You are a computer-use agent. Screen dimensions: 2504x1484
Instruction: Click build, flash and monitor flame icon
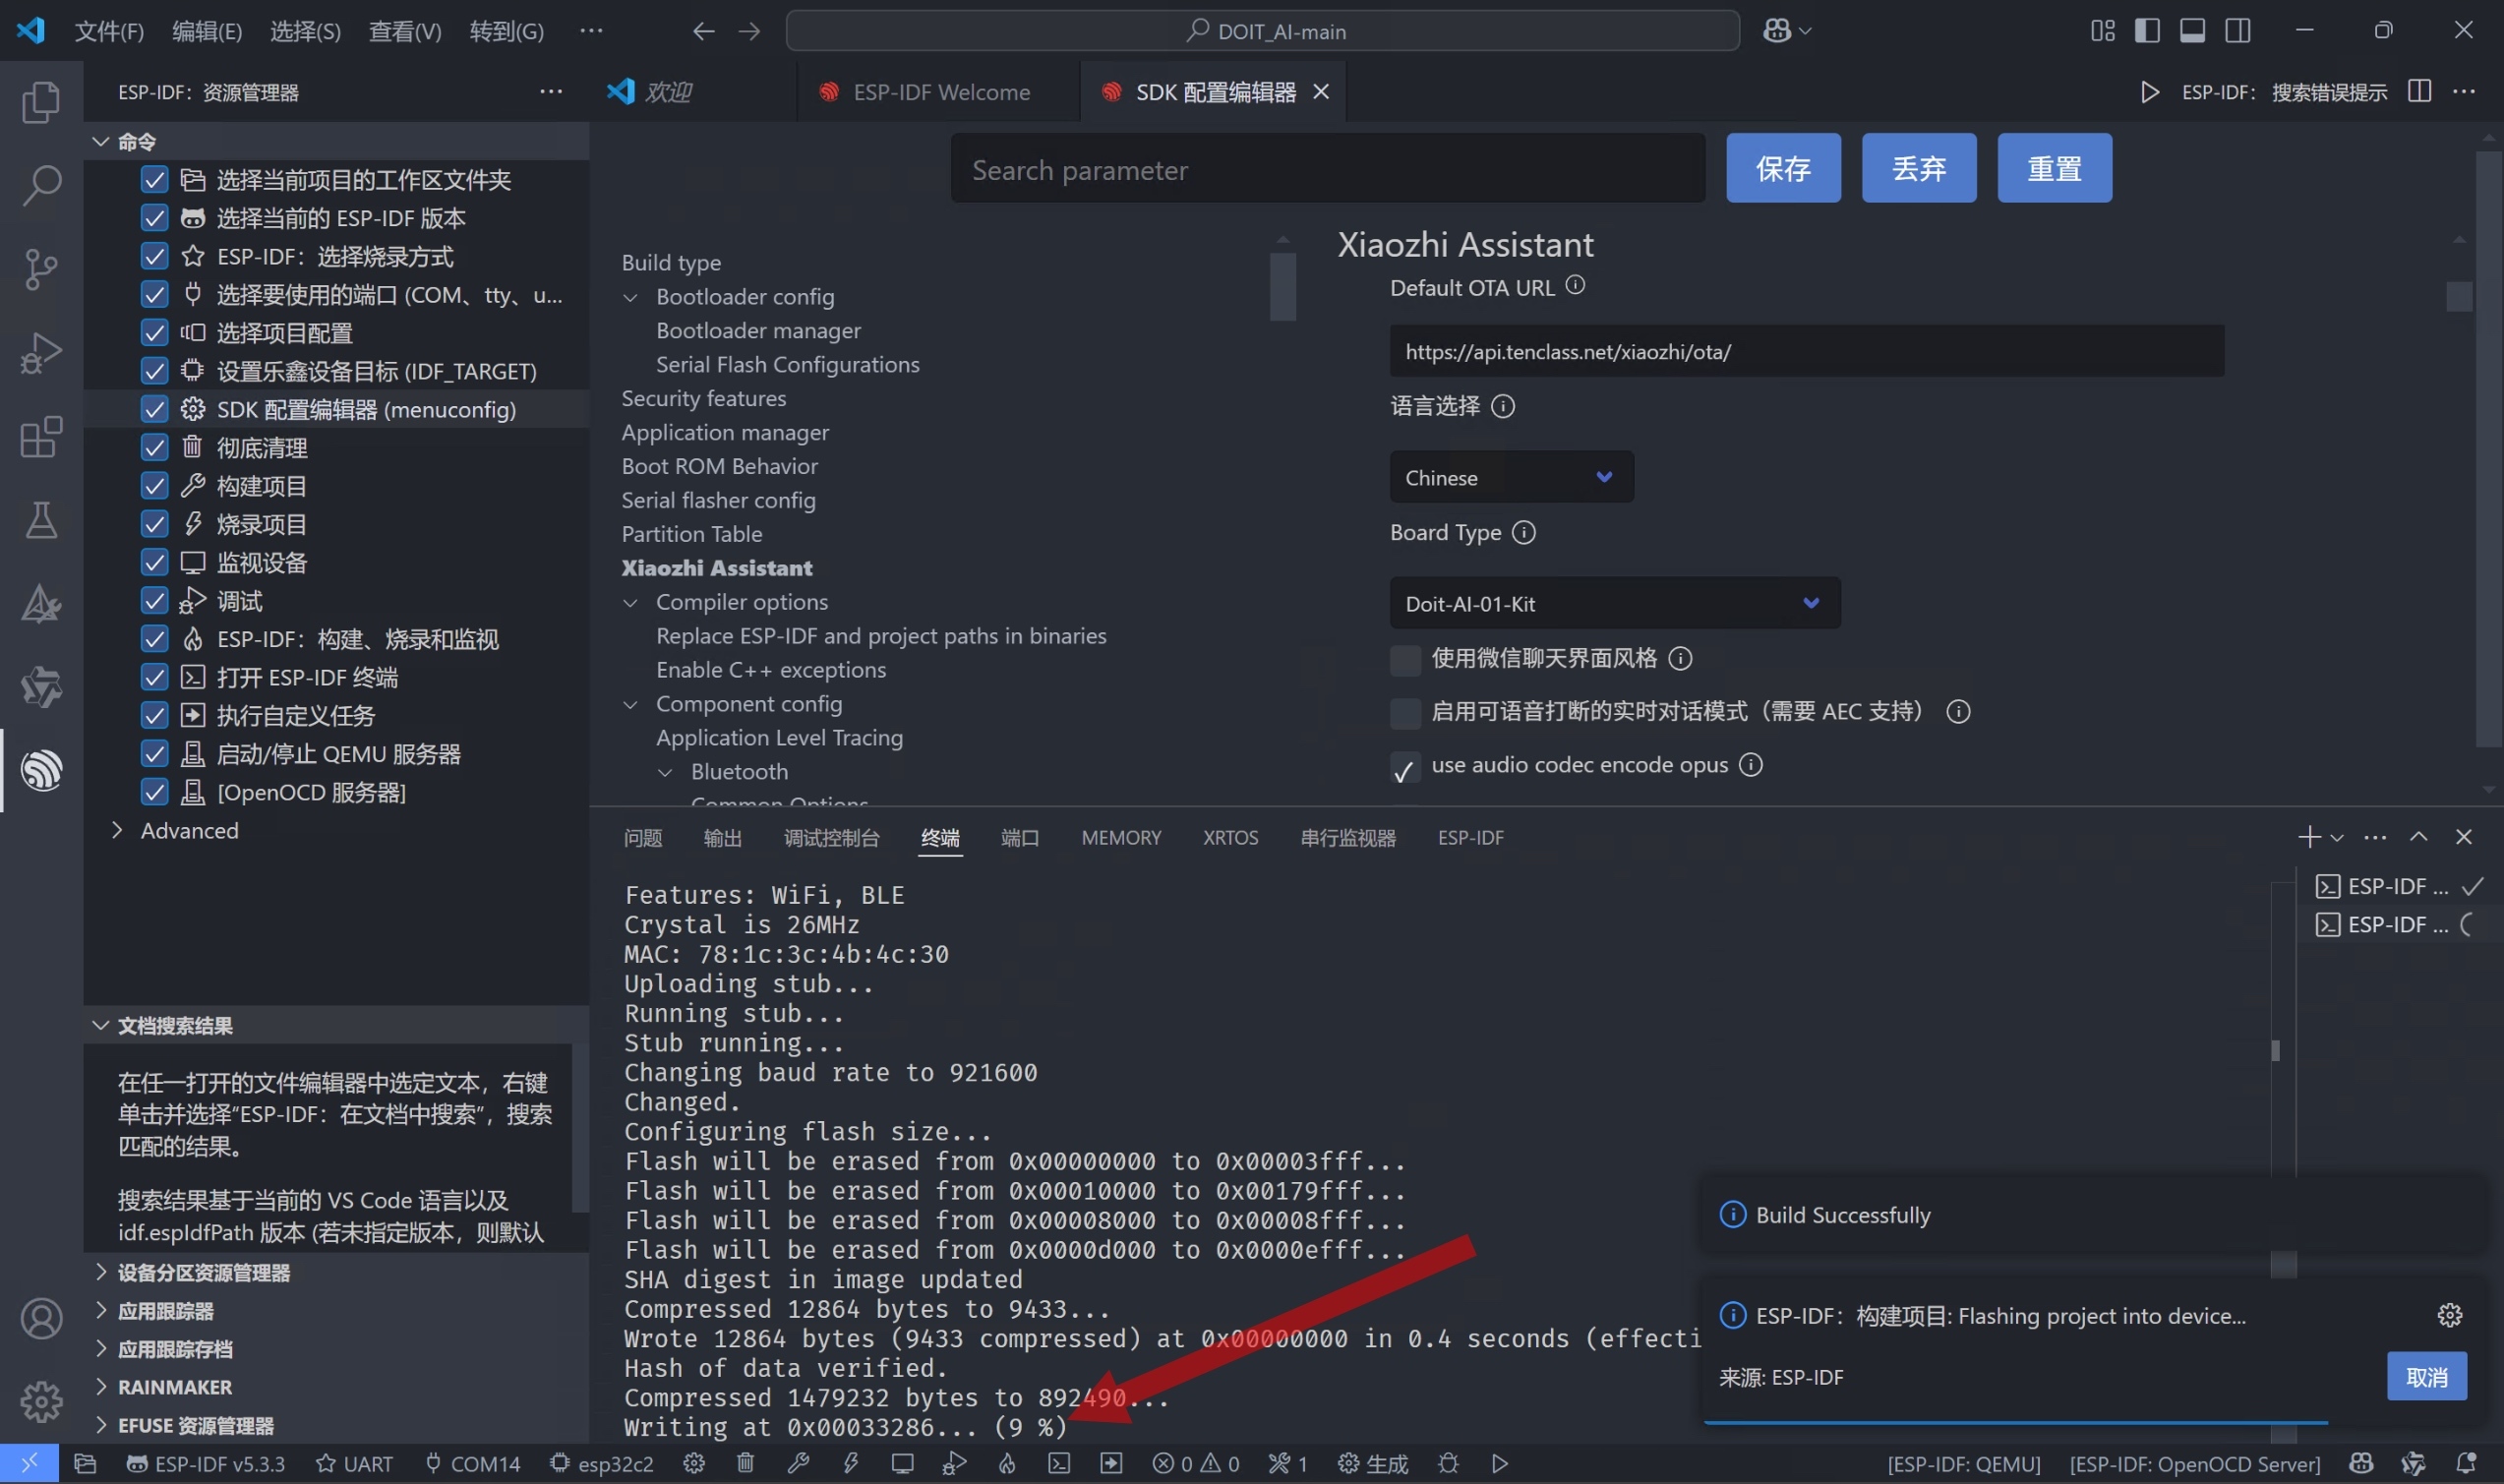(x=1007, y=1463)
